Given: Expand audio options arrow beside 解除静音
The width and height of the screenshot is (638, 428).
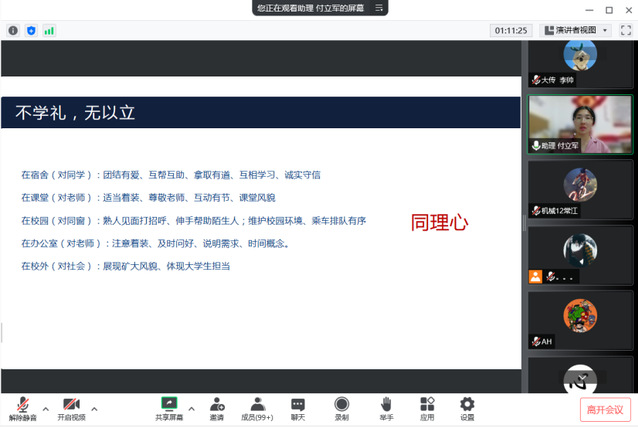Looking at the screenshot, I should click(x=45, y=407).
